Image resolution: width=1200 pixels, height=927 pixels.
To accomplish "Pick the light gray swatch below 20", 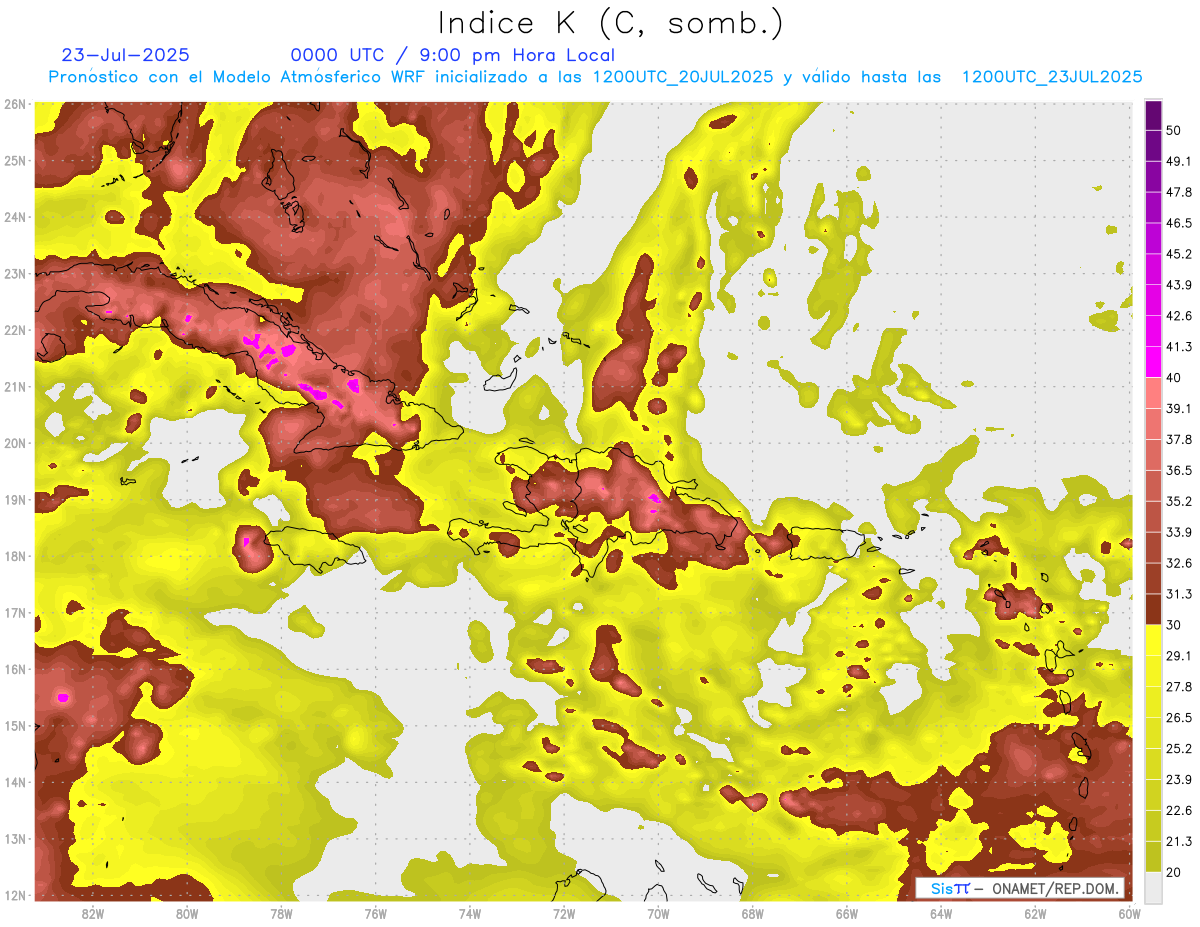I will click(x=1153, y=886).
